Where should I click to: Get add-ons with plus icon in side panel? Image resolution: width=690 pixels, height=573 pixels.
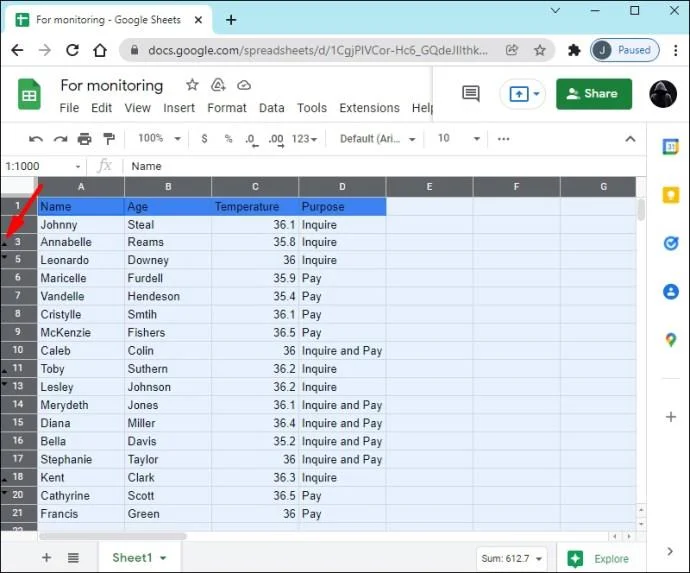click(x=671, y=417)
